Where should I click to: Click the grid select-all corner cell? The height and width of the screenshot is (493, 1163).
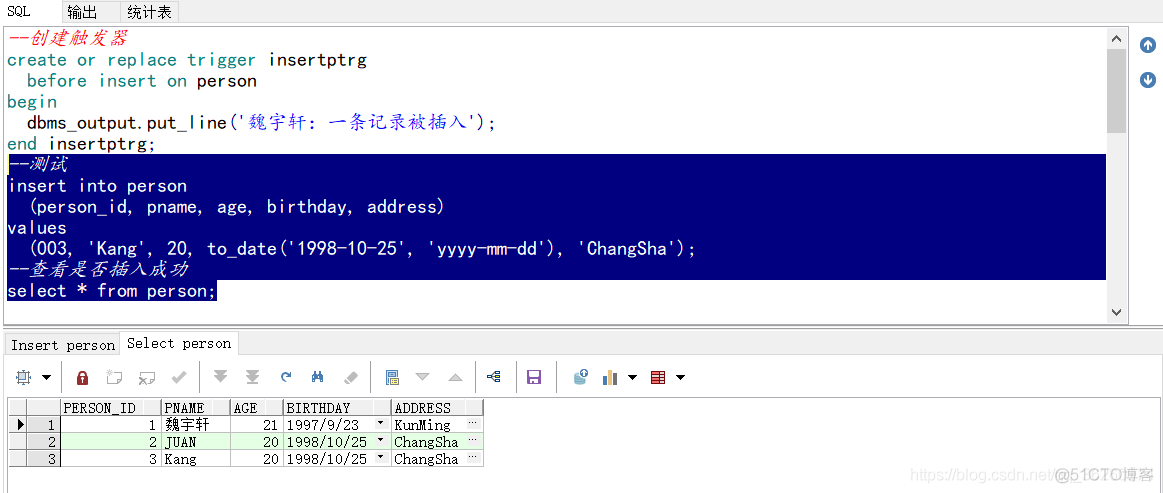pyautogui.click(x=18, y=408)
